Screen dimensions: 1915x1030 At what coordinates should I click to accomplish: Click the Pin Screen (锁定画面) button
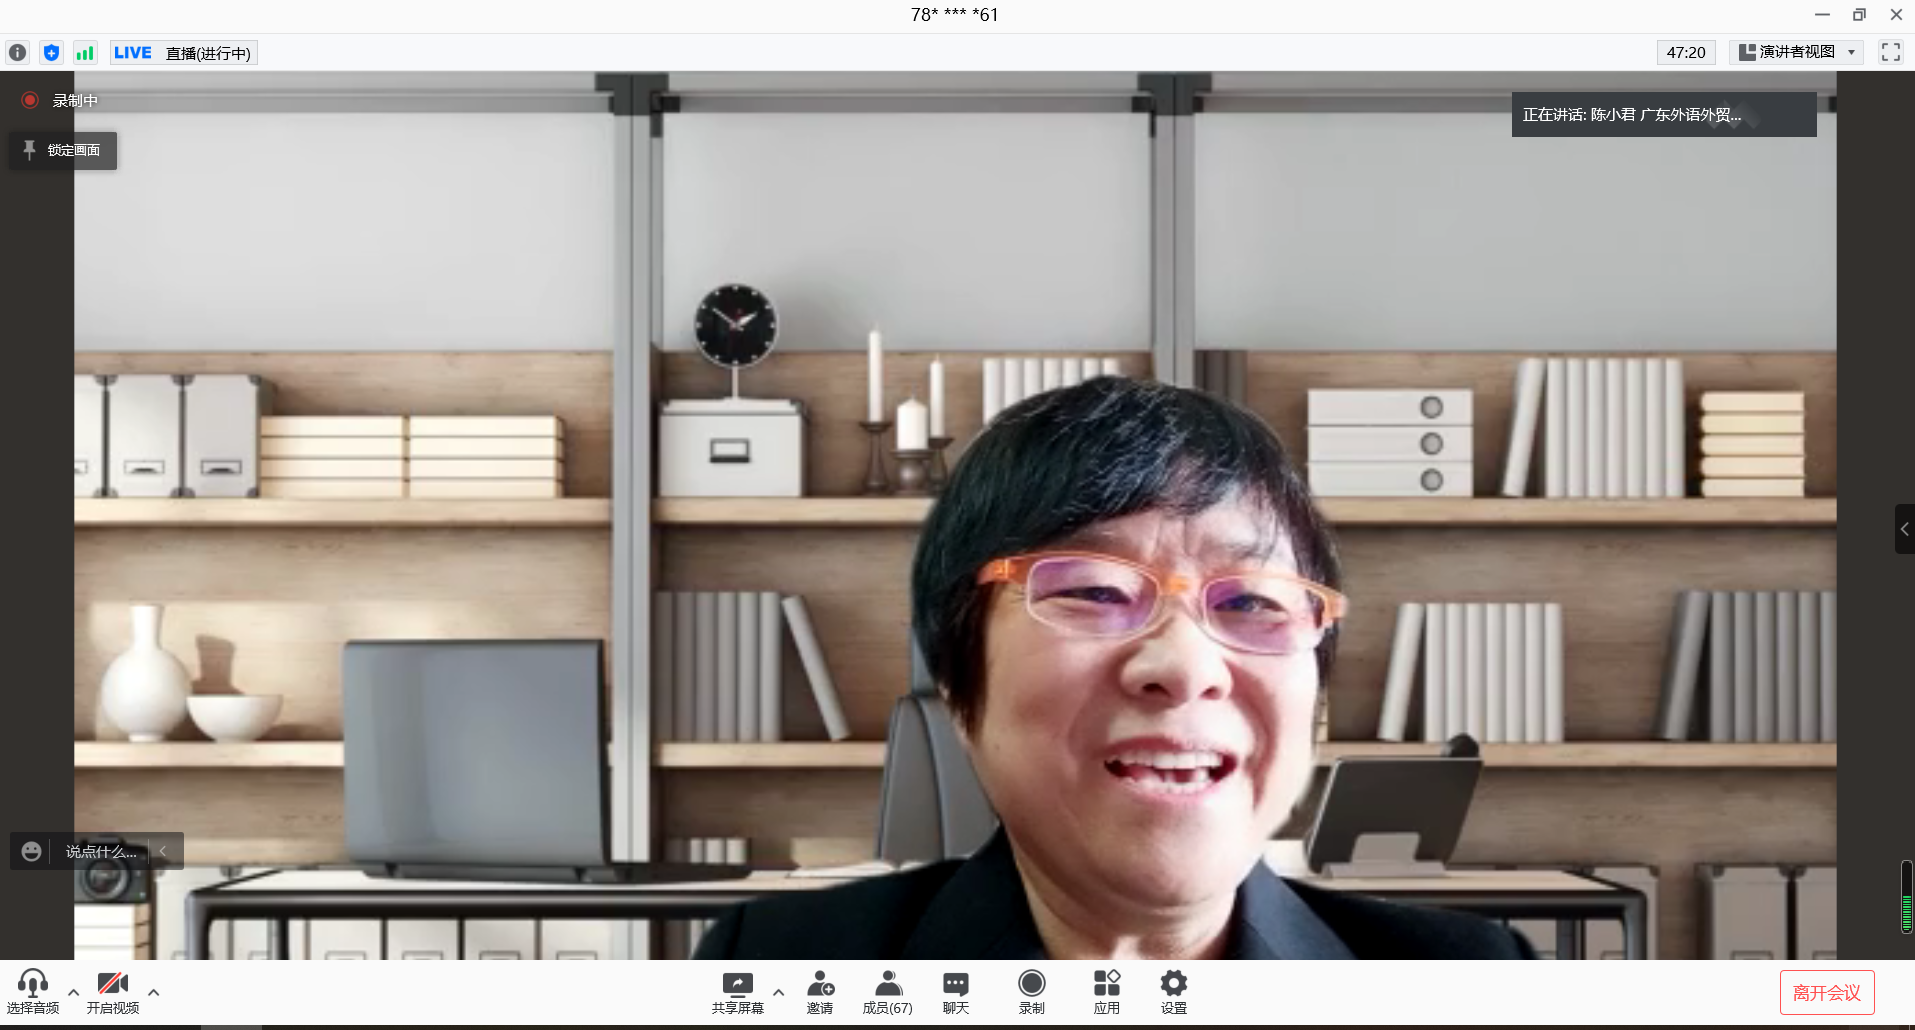[64, 150]
